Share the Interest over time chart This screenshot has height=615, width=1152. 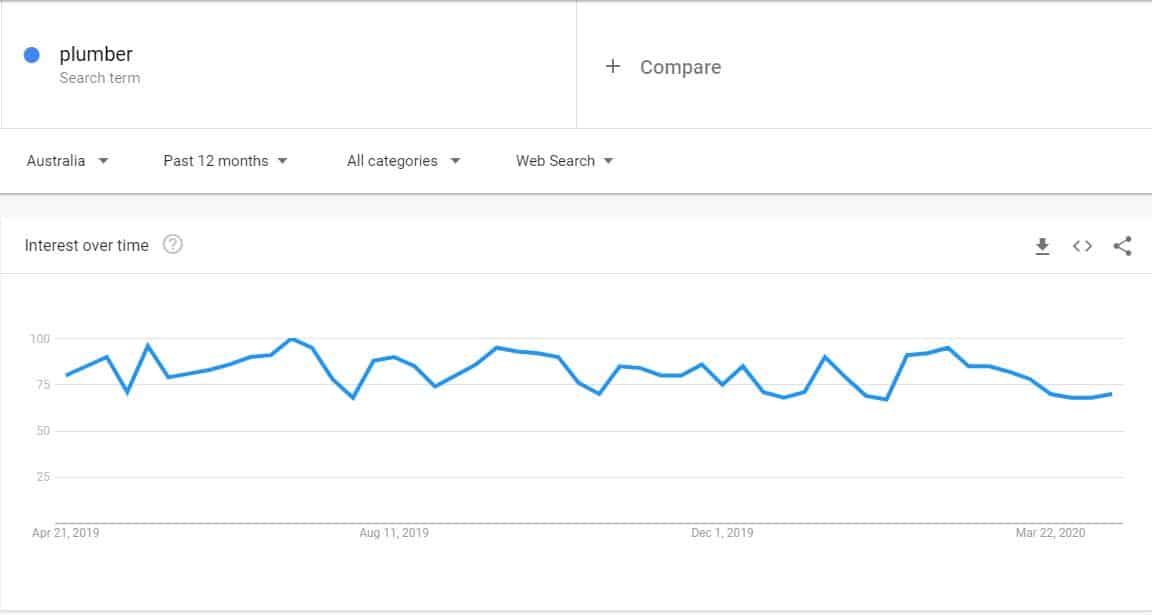(1122, 246)
